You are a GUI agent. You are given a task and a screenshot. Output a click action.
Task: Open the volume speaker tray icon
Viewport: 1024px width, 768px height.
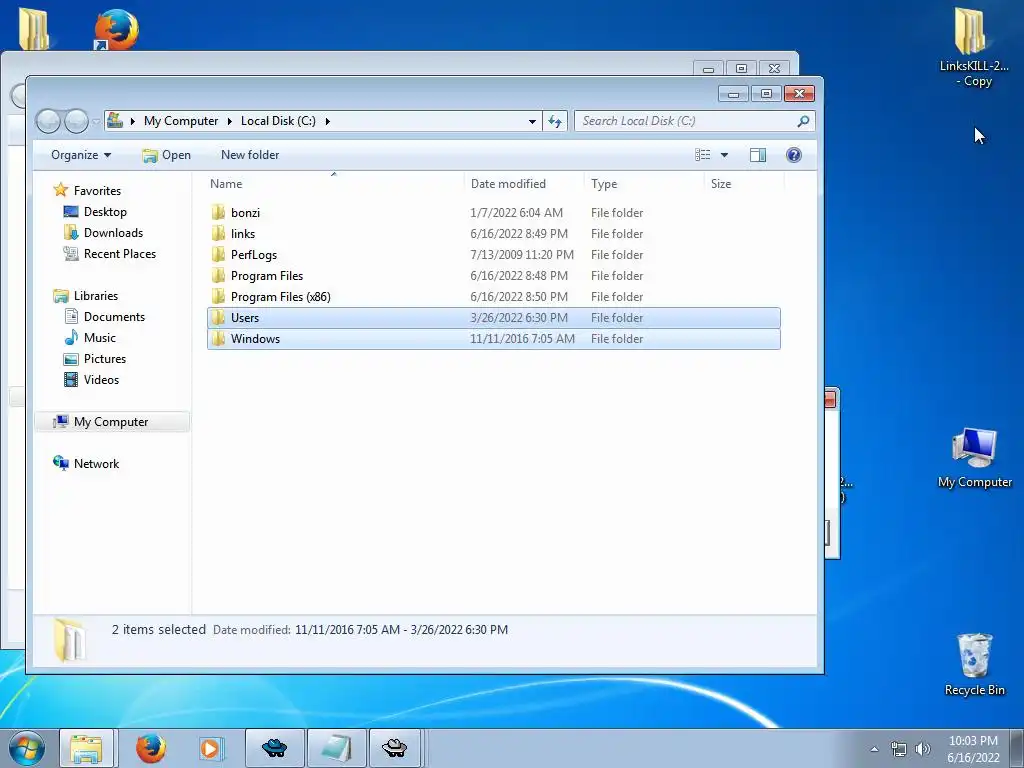click(923, 749)
